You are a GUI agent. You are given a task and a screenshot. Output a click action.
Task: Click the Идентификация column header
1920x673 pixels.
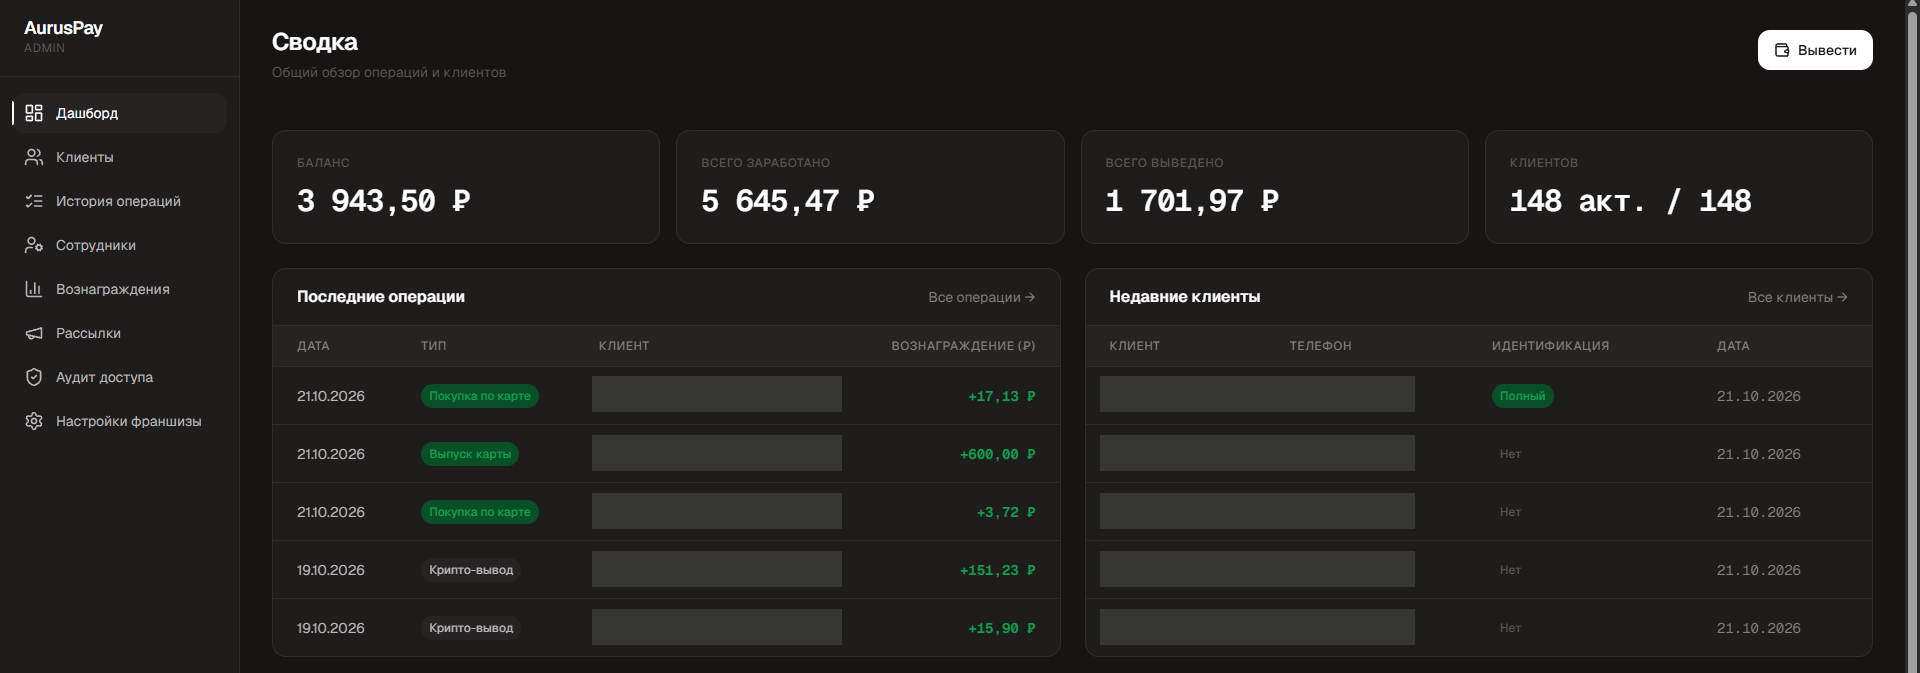[x=1550, y=346]
